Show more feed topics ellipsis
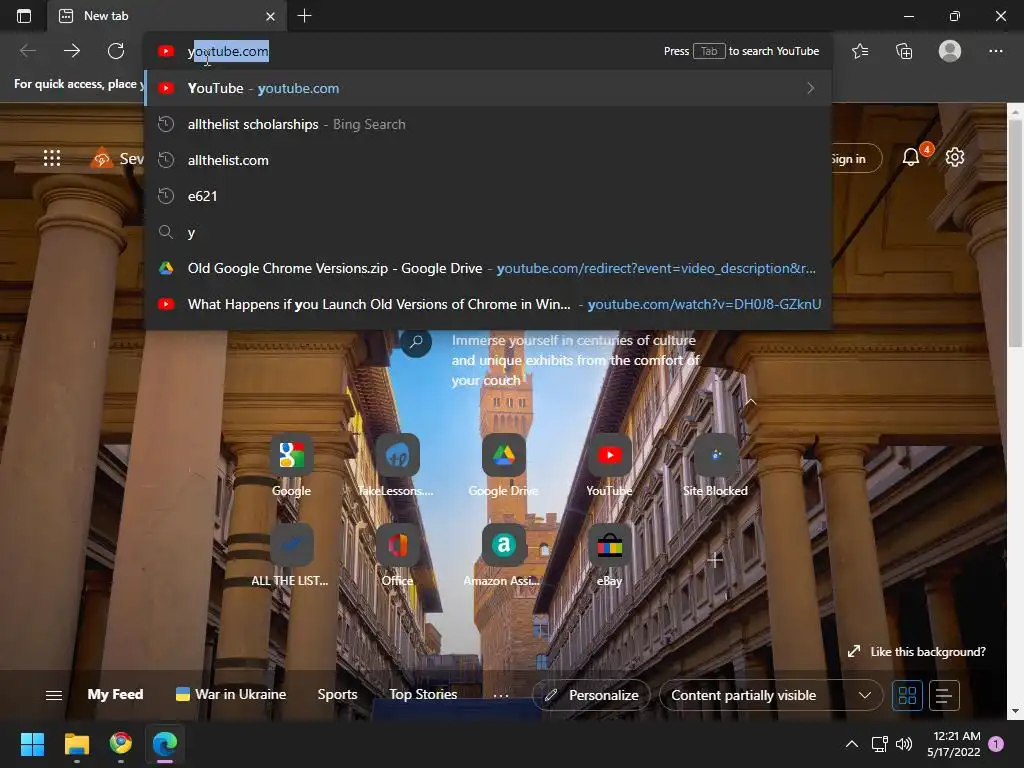This screenshot has height=768, width=1024. (x=501, y=695)
